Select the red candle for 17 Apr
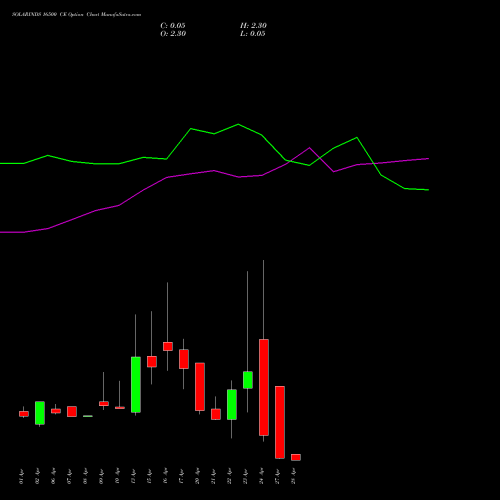The height and width of the screenshot is (500, 500). (x=184, y=359)
